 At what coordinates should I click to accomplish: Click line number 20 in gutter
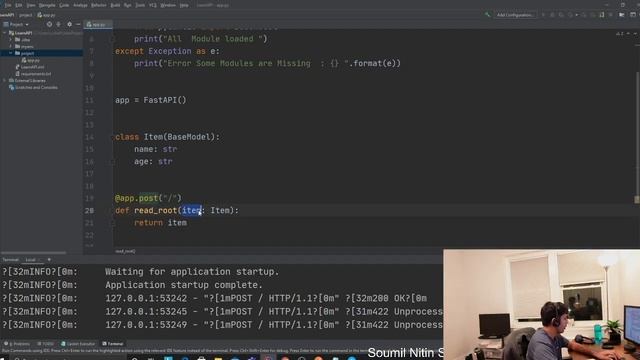click(x=89, y=211)
